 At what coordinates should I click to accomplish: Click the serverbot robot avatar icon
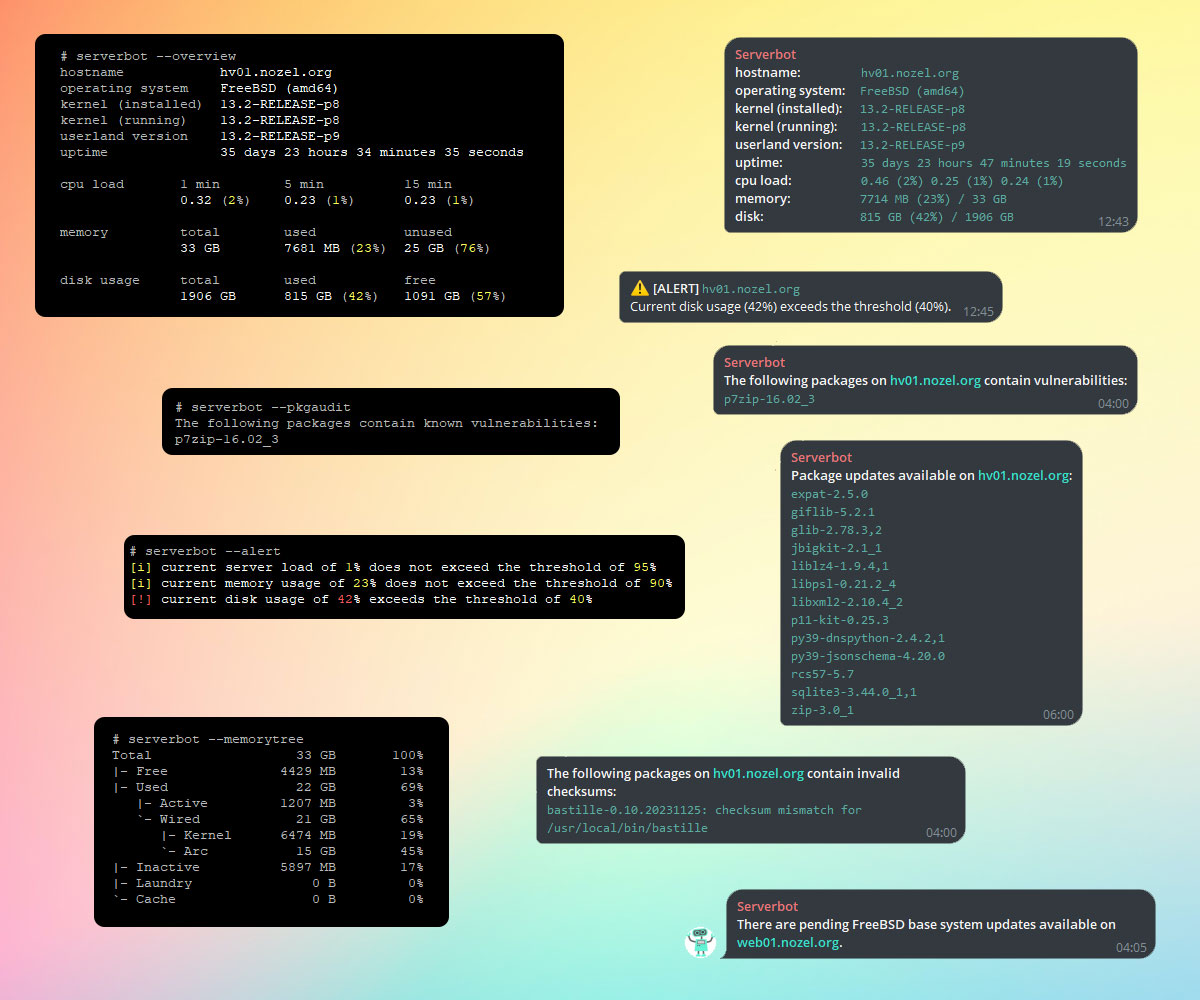[x=701, y=941]
